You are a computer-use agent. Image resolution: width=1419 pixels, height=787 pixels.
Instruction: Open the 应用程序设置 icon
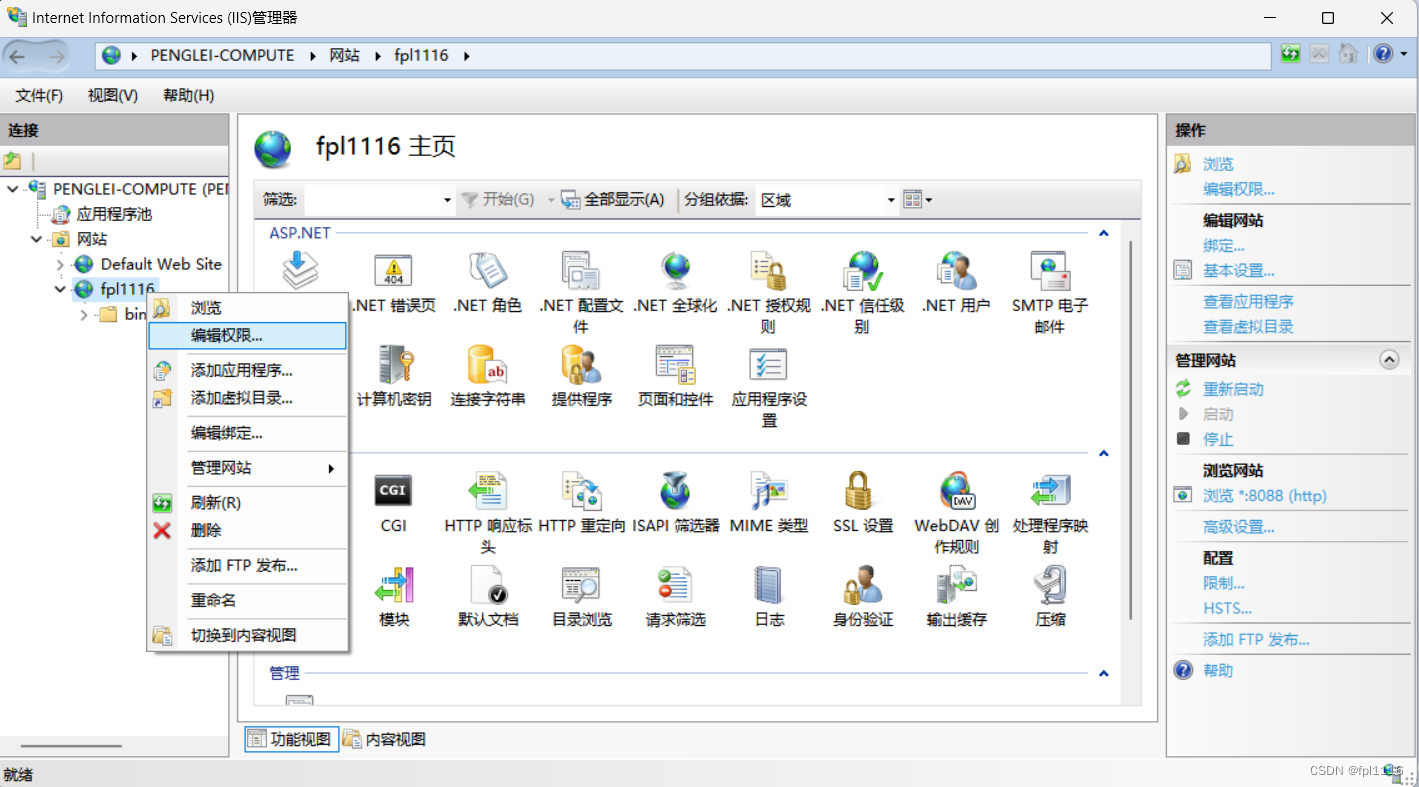click(x=769, y=365)
